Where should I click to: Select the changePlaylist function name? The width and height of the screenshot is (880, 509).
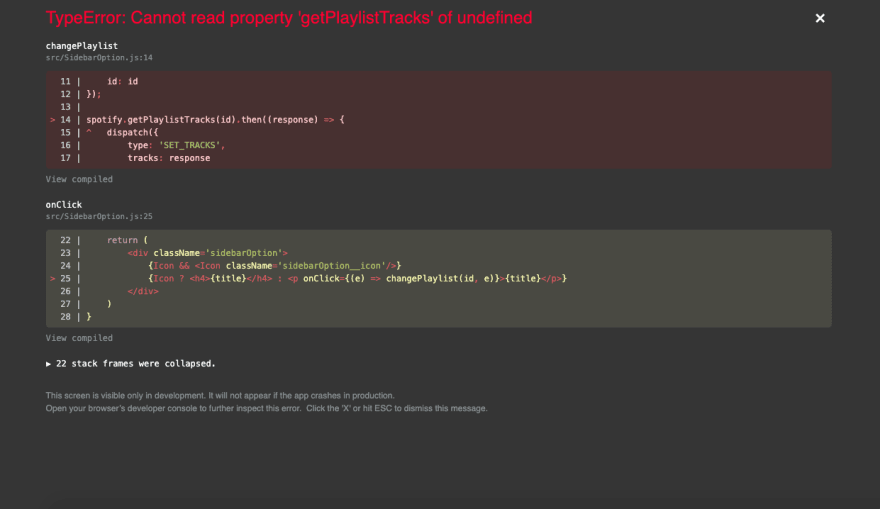tap(82, 46)
